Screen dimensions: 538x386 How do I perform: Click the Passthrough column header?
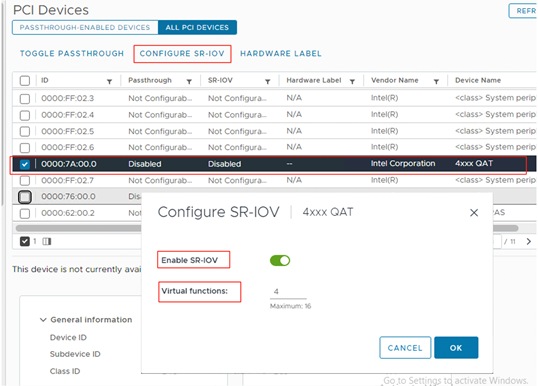pos(150,80)
